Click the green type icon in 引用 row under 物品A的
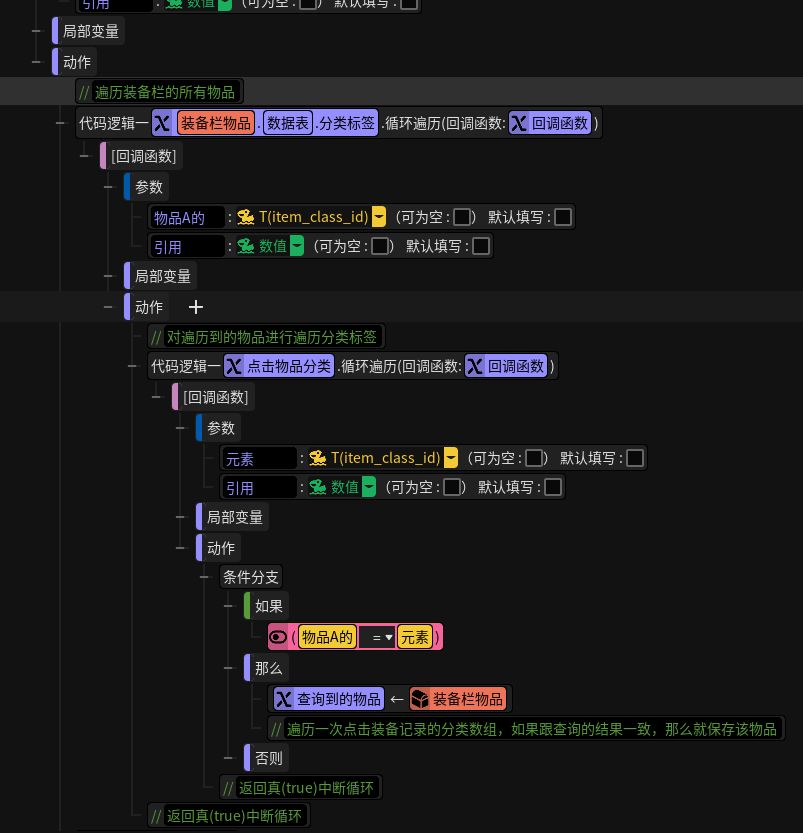 coord(245,246)
